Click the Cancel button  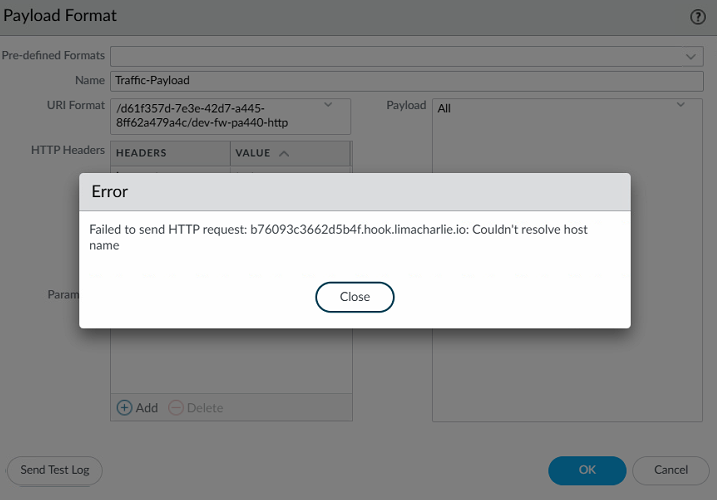tap(671, 470)
